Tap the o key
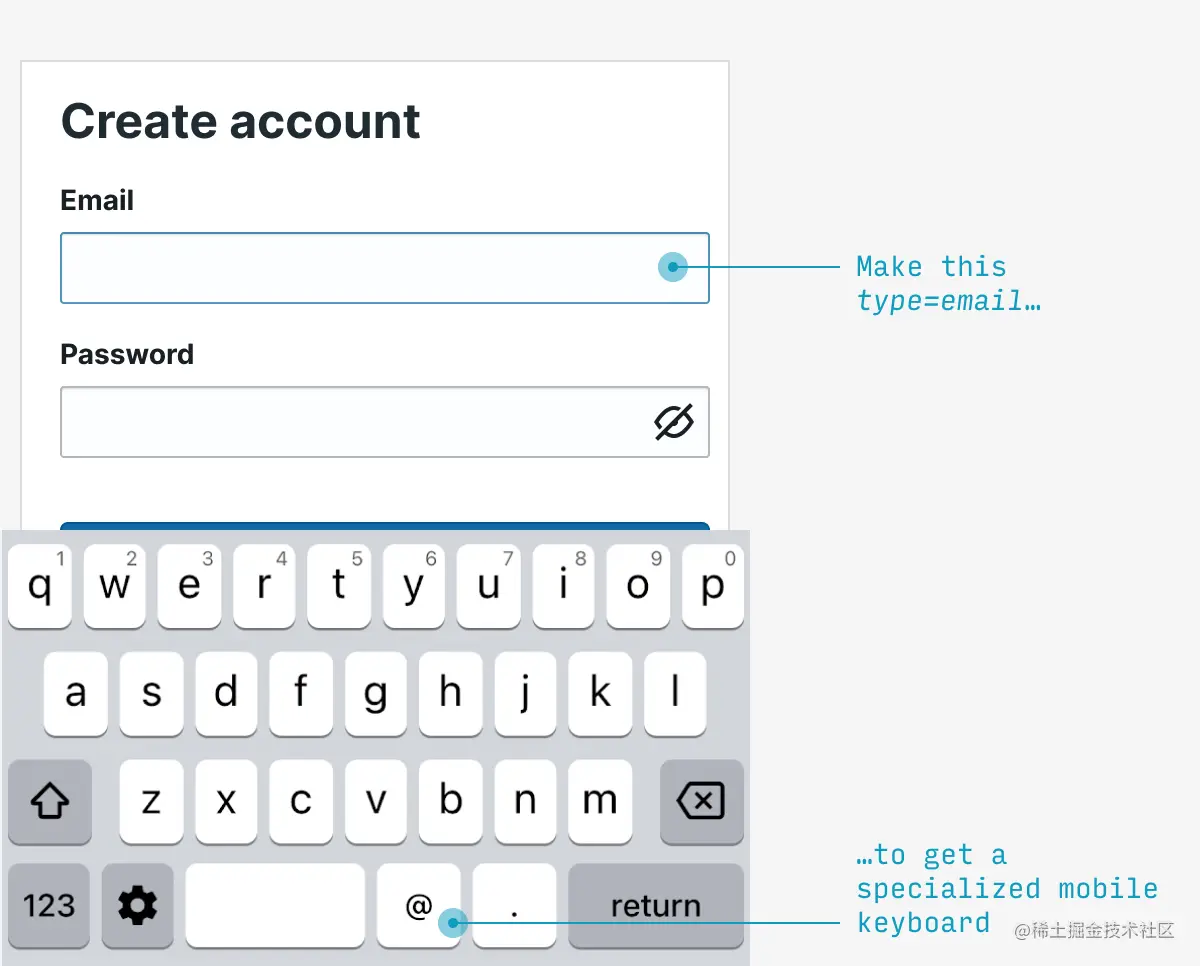The width and height of the screenshot is (1200, 966). (x=638, y=586)
